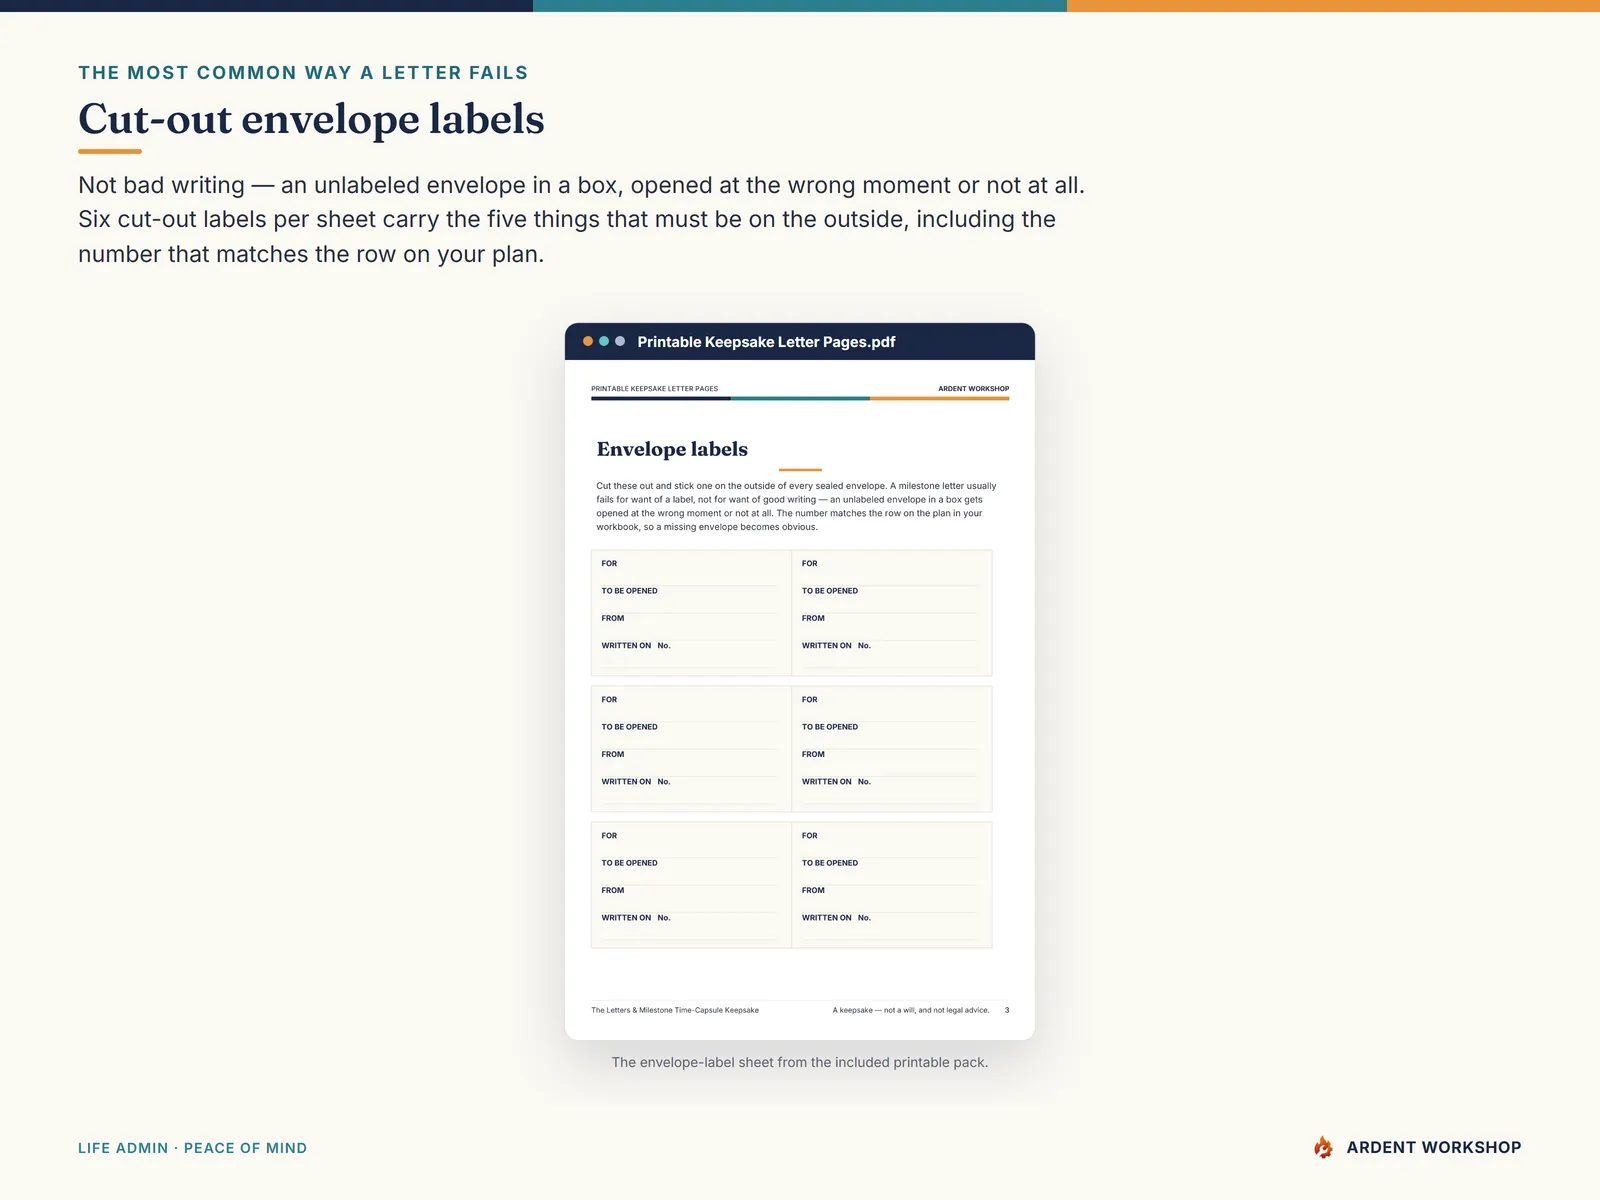The height and width of the screenshot is (1200, 1600).
Task: Click the PDF paragraph starting 'Cut these out and stick'
Action: tap(797, 506)
